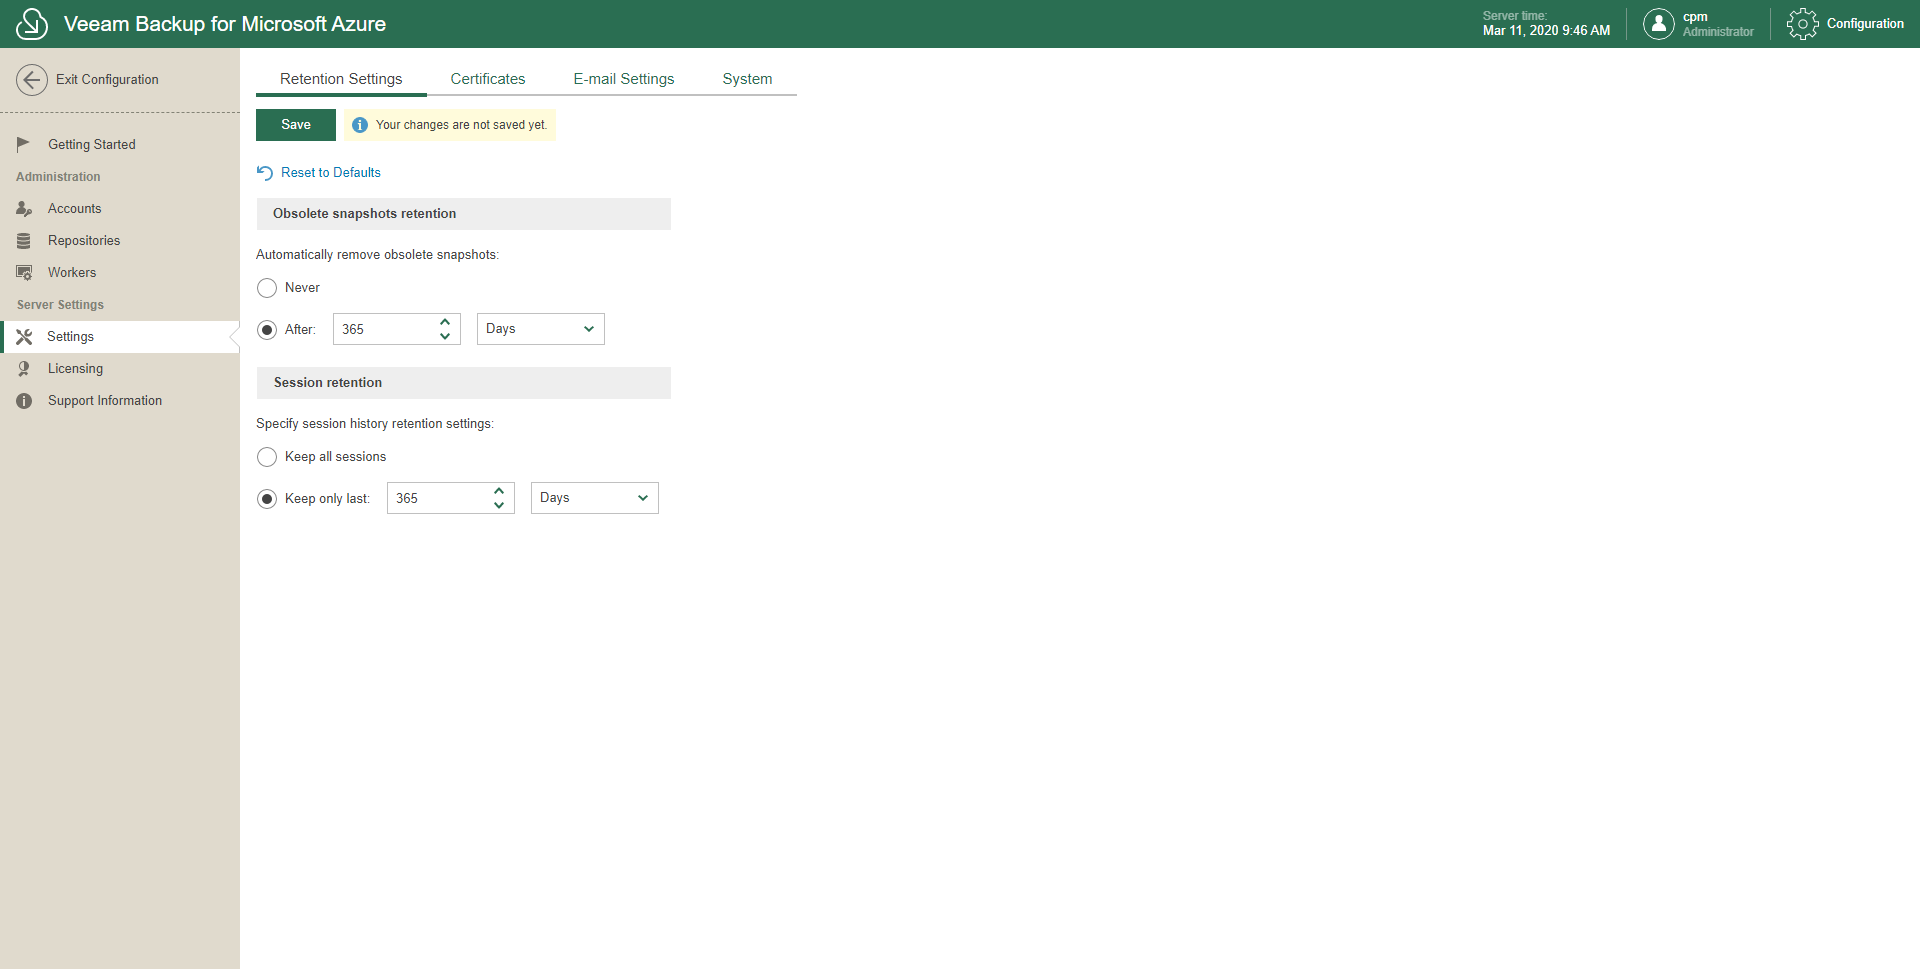Click the Repositories database icon
Screen dimensions: 1920x969
(x=24, y=240)
